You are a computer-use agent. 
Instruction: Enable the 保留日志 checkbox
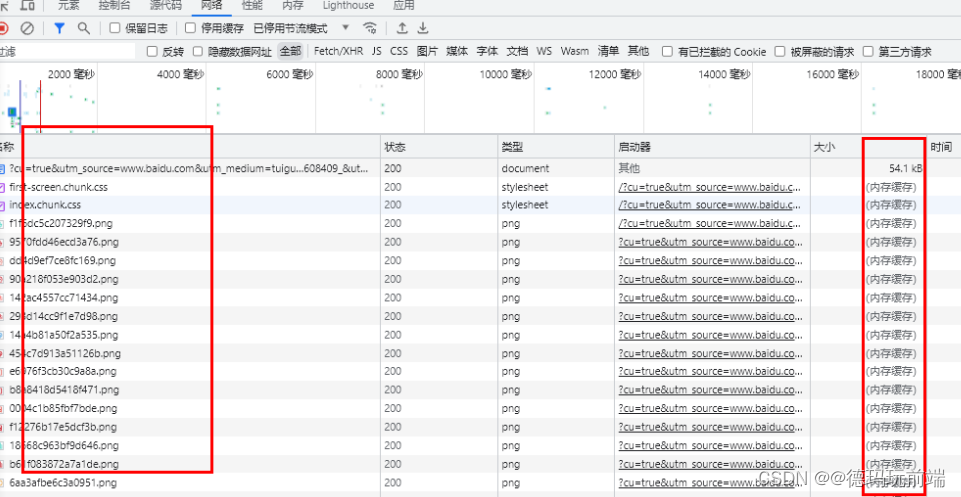click(x=115, y=28)
